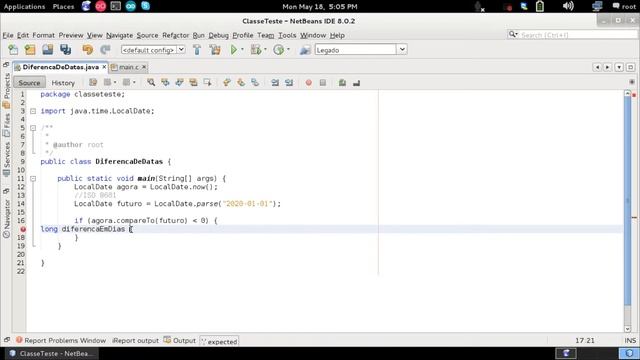640x360 pixels.
Task: Click the Comment icon in the editor toolbar
Action: [x=342, y=82]
